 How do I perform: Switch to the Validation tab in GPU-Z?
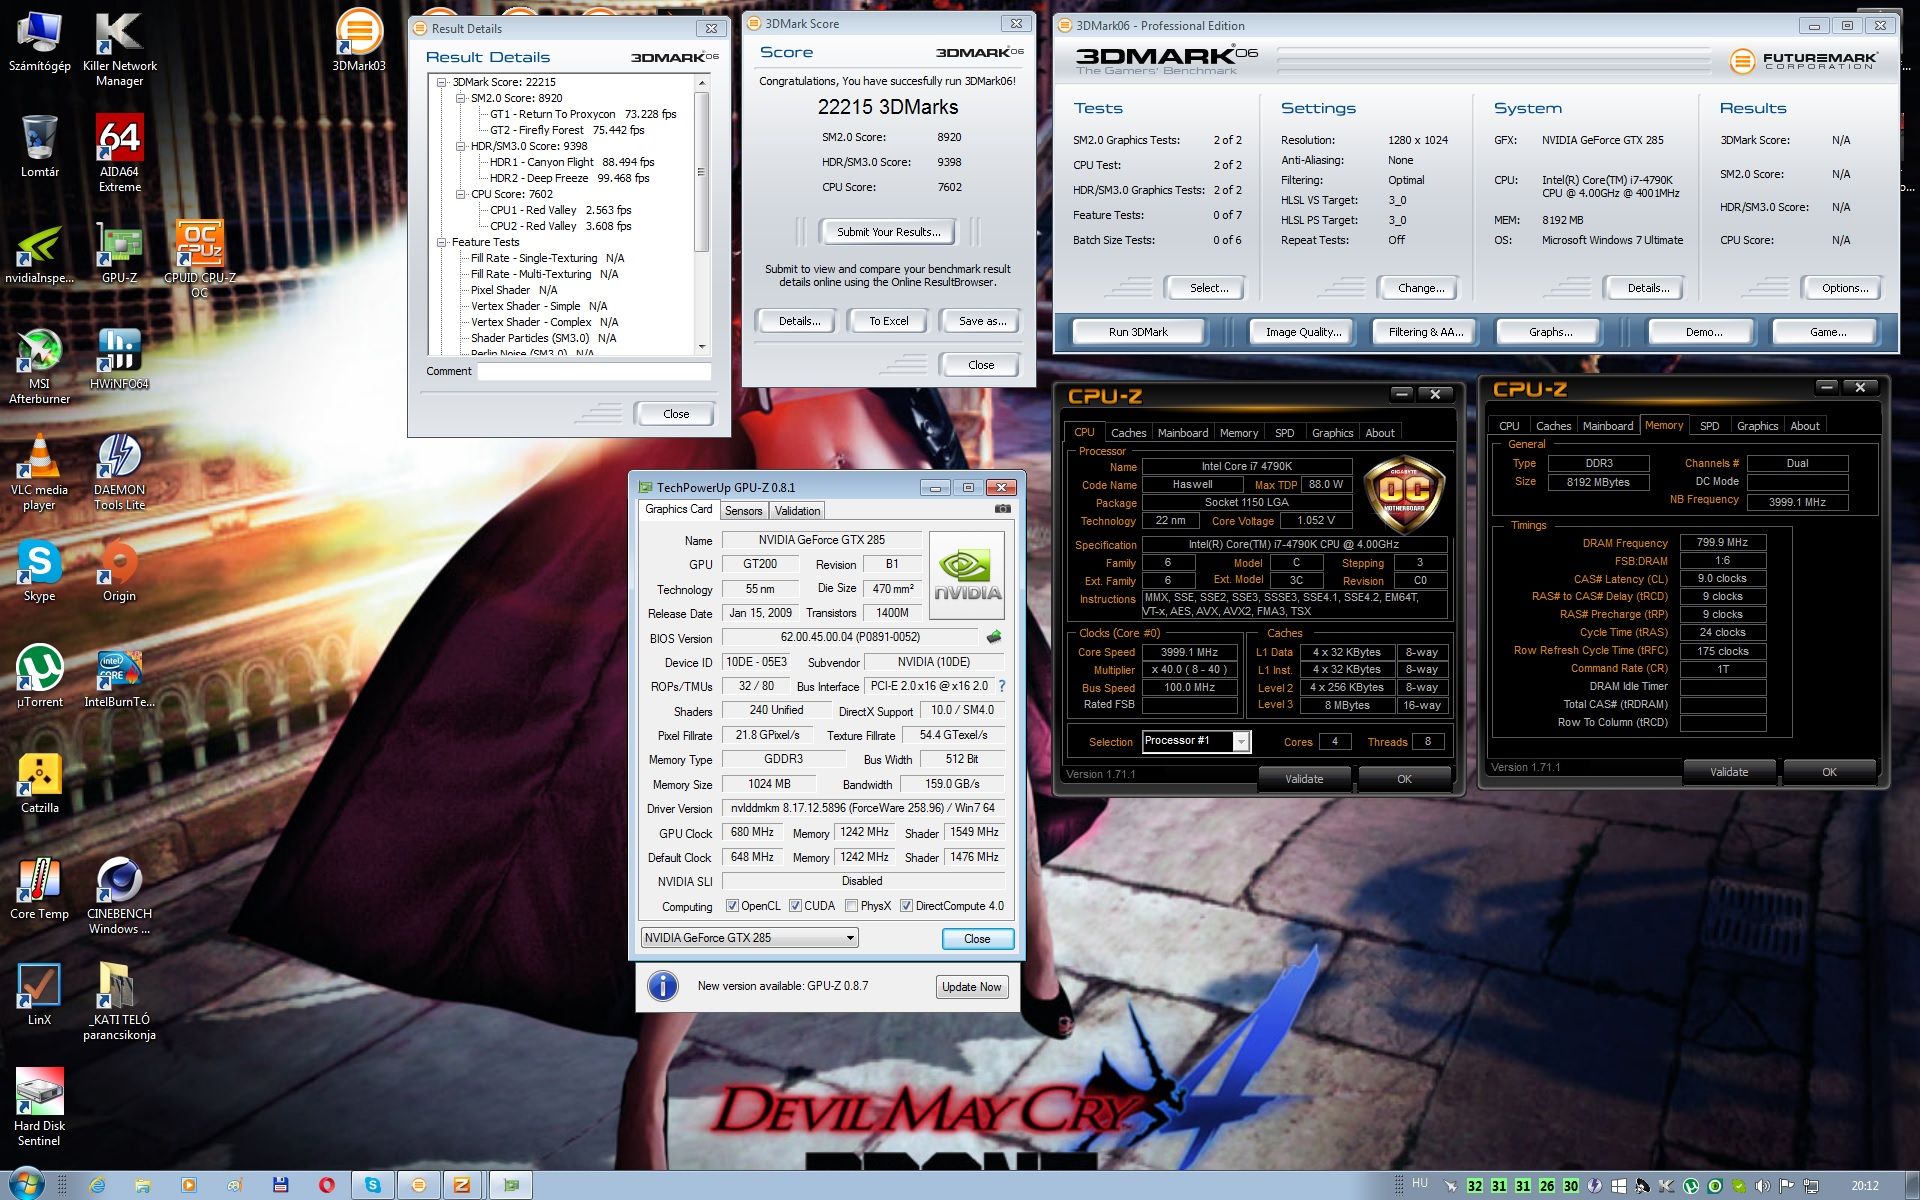coord(797,510)
